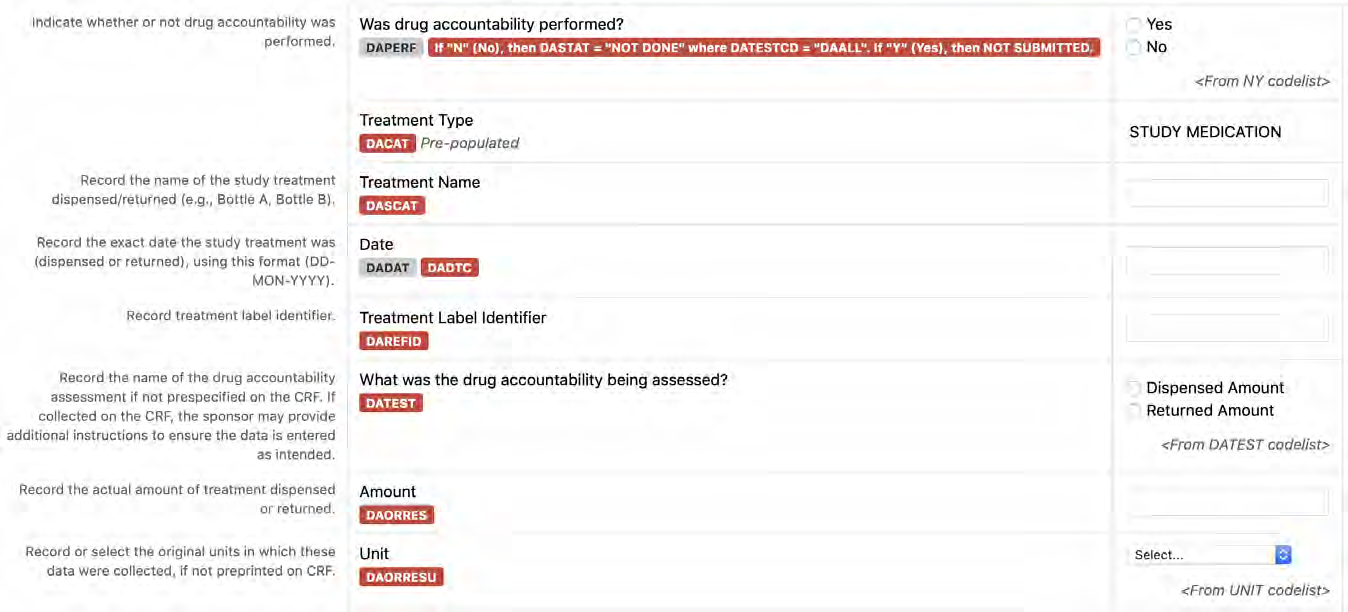The image size is (1348, 612).
Task: Click the red DATEST tag
Action: [x=391, y=404]
